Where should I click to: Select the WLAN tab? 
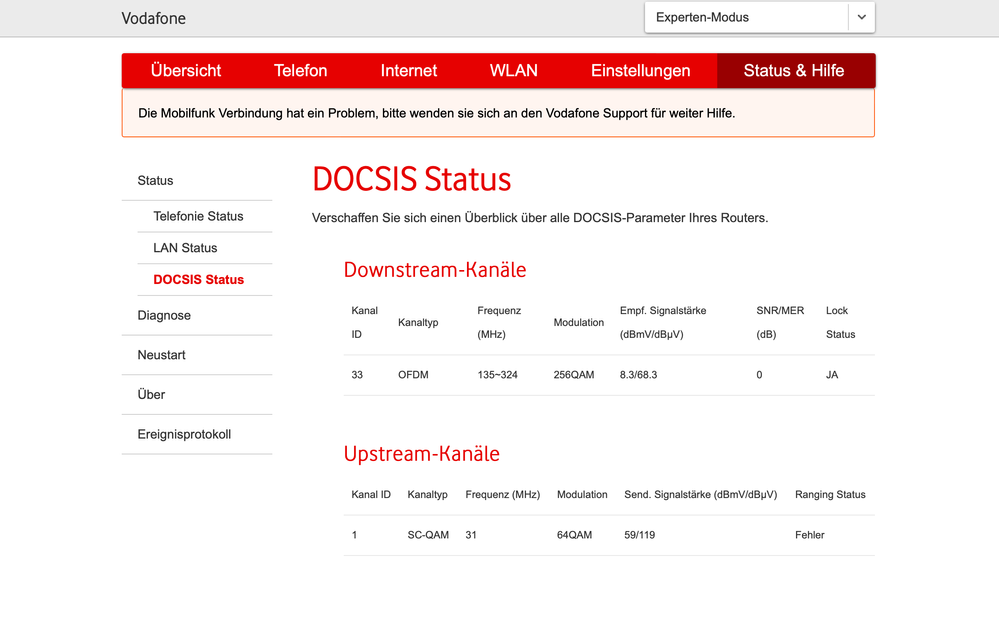tap(514, 71)
